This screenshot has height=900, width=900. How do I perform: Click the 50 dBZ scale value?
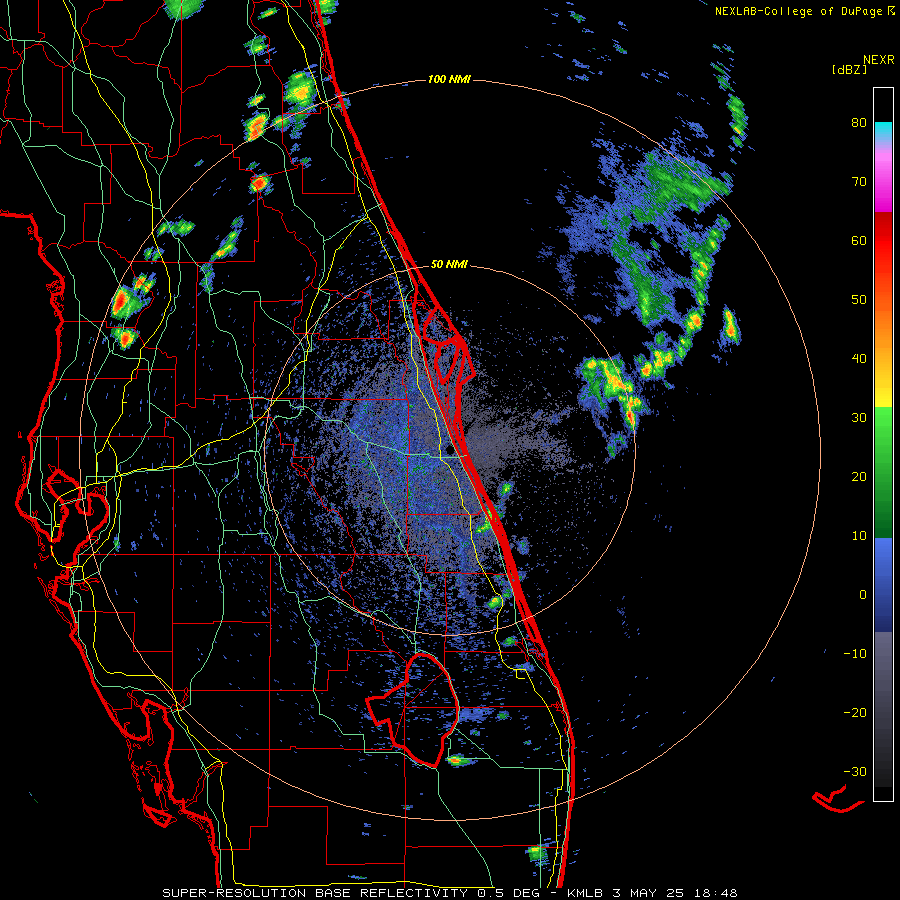pyautogui.click(x=859, y=300)
